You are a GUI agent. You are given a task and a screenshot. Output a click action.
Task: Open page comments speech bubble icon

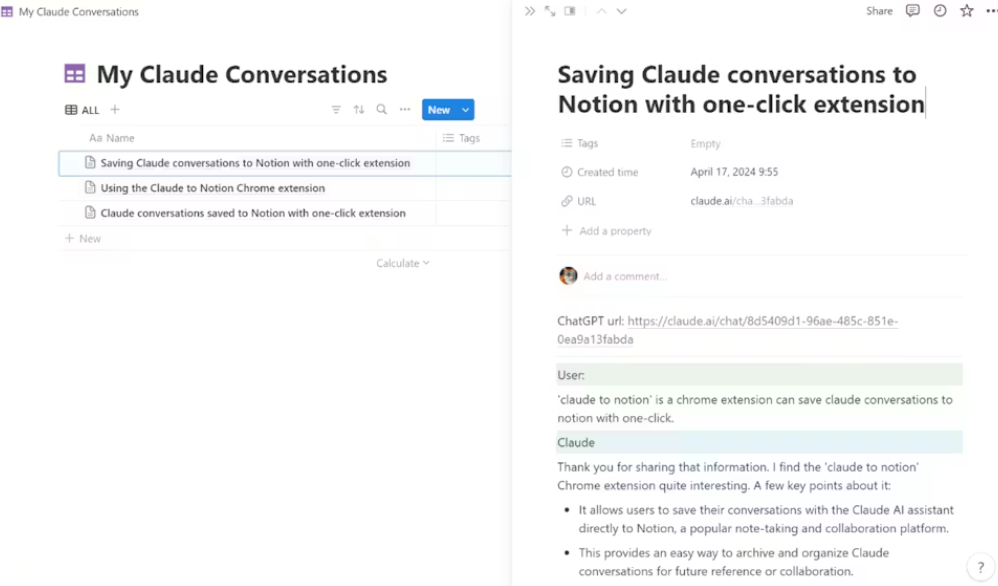[x=913, y=11]
